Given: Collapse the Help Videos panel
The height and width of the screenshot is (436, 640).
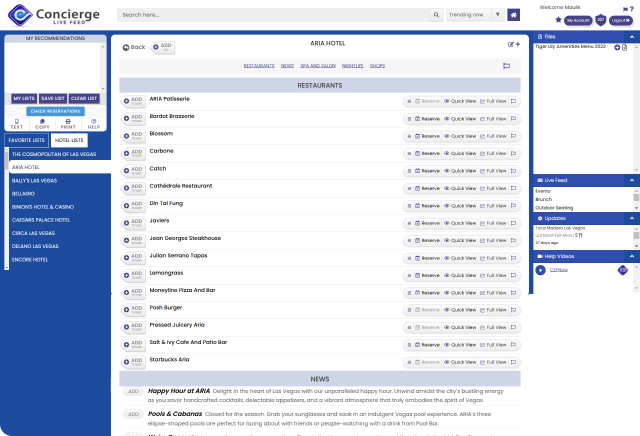Looking at the screenshot, I should point(632,256).
